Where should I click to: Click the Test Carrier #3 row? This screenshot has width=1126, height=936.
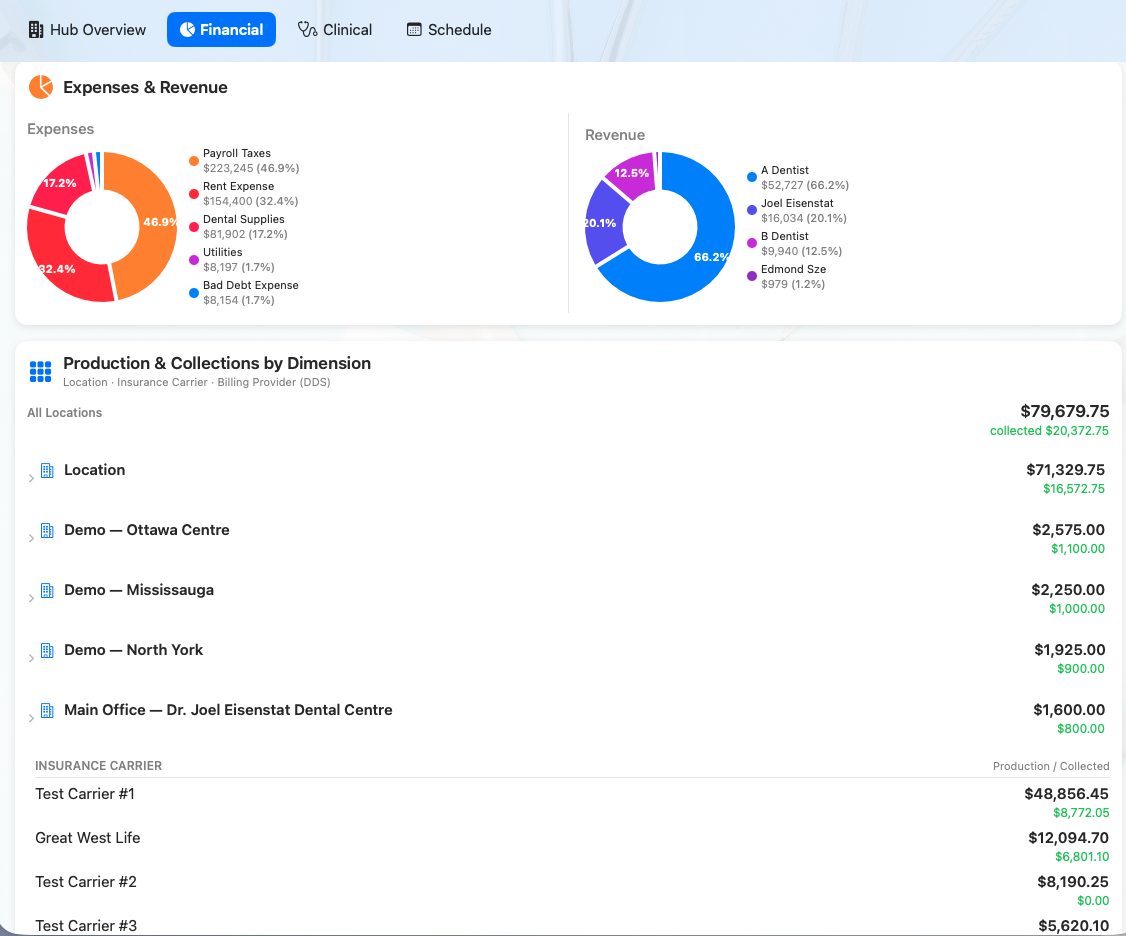pyautogui.click(x=572, y=925)
